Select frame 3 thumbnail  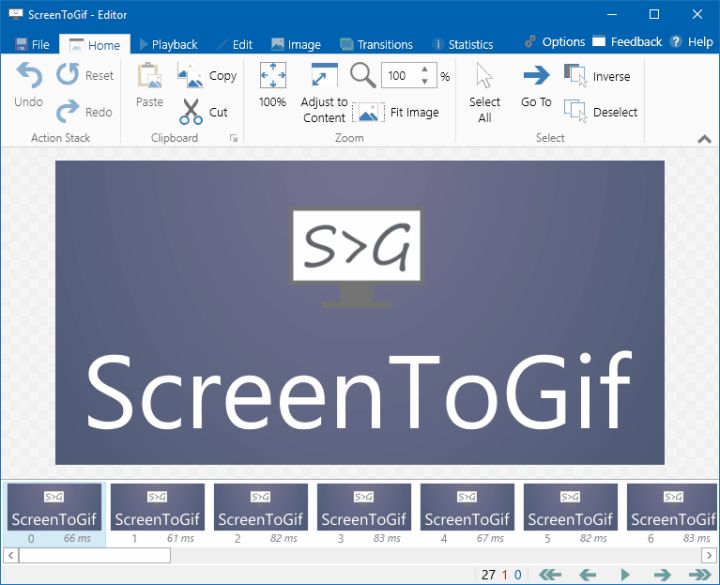click(364, 508)
